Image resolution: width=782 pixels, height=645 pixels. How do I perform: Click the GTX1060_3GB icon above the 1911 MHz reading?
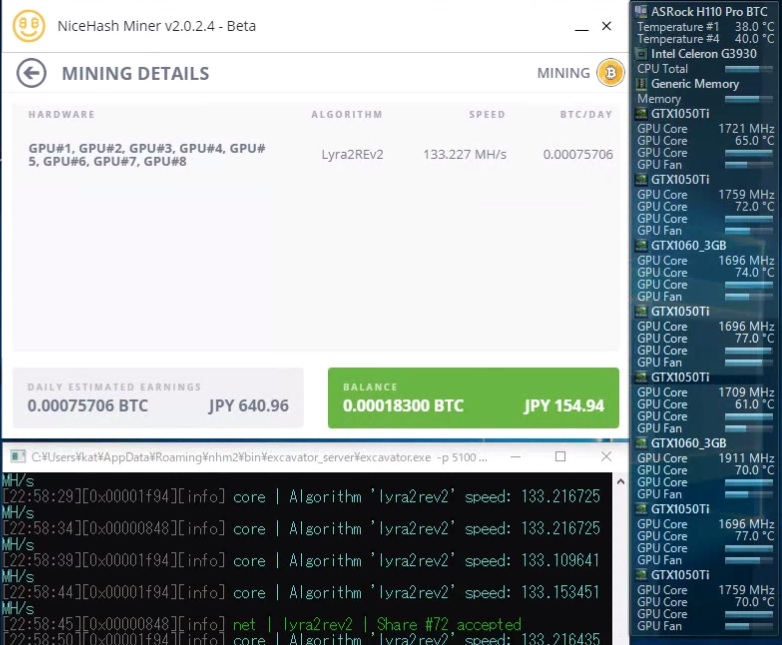coord(641,443)
